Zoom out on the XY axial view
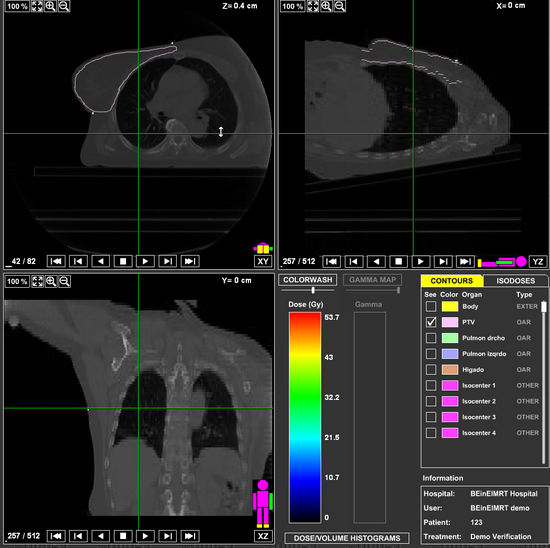The width and height of the screenshot is (550, 548). pos(64,6)
